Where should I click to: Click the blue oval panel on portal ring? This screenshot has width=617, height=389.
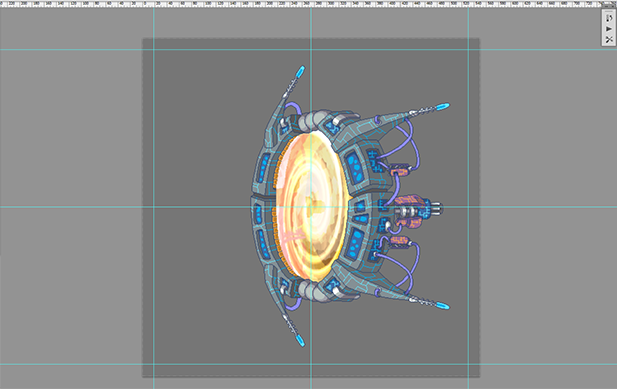tap(355, 165)
